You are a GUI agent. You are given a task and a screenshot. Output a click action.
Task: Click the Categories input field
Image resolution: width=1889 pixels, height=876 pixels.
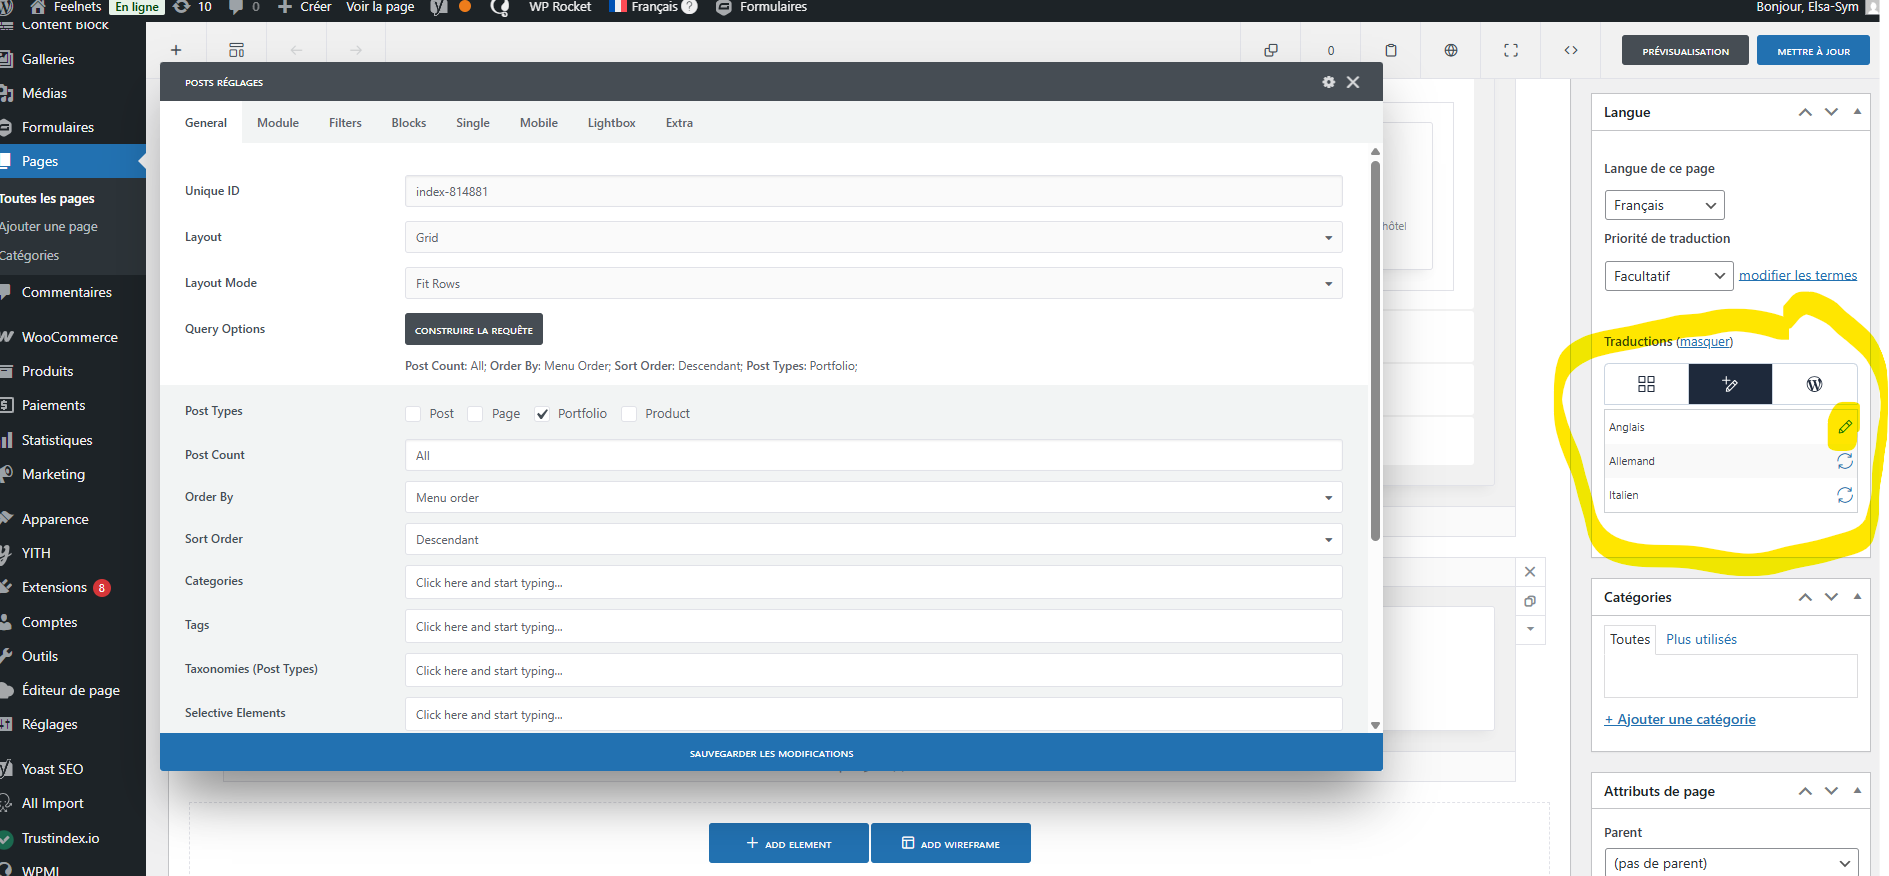873,583
